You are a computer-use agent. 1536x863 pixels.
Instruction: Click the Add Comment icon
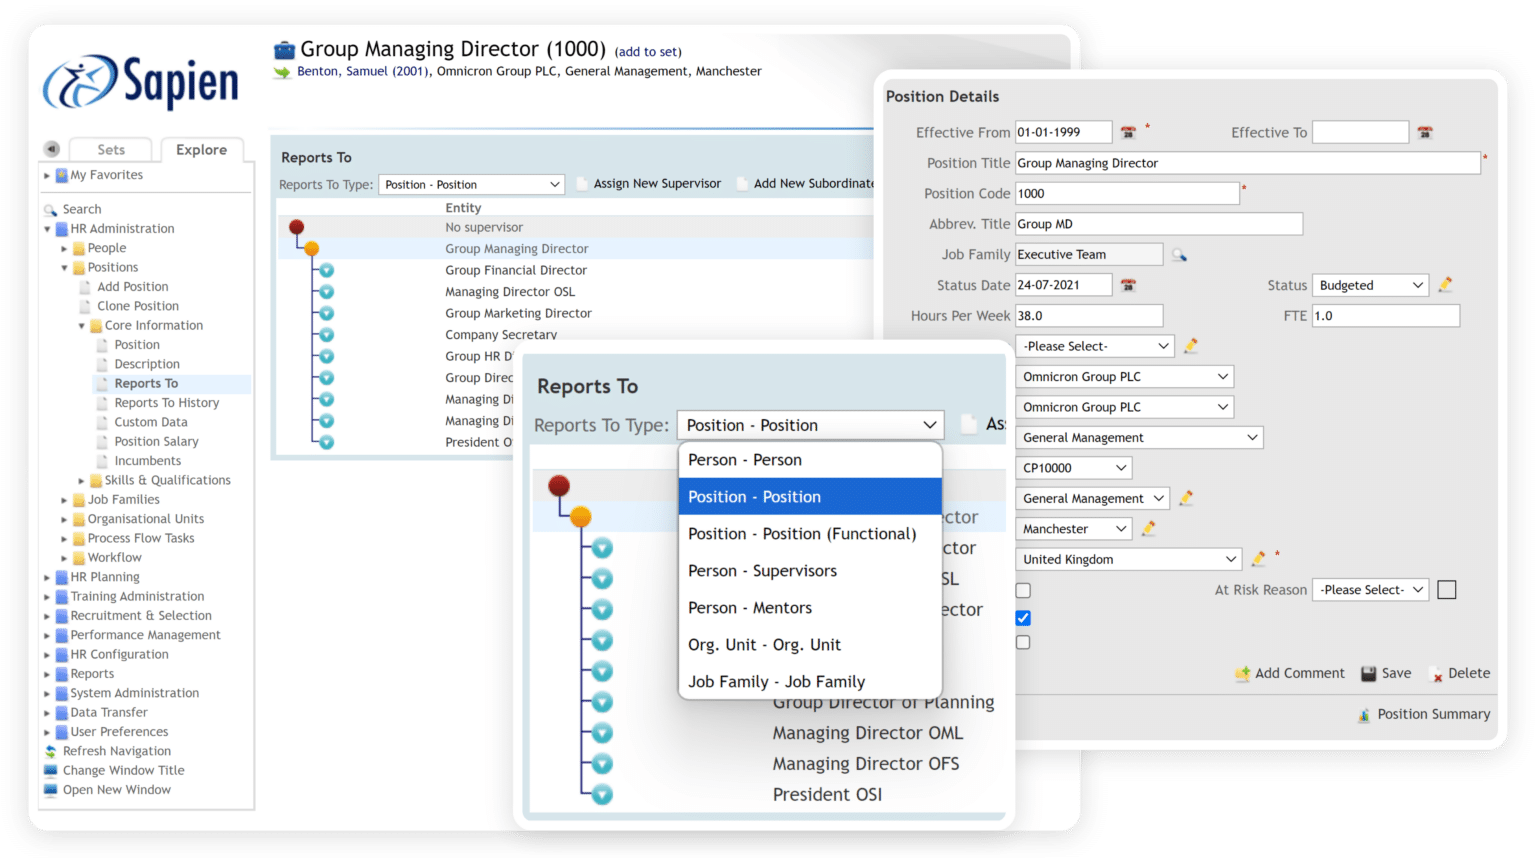[1243, 674]
